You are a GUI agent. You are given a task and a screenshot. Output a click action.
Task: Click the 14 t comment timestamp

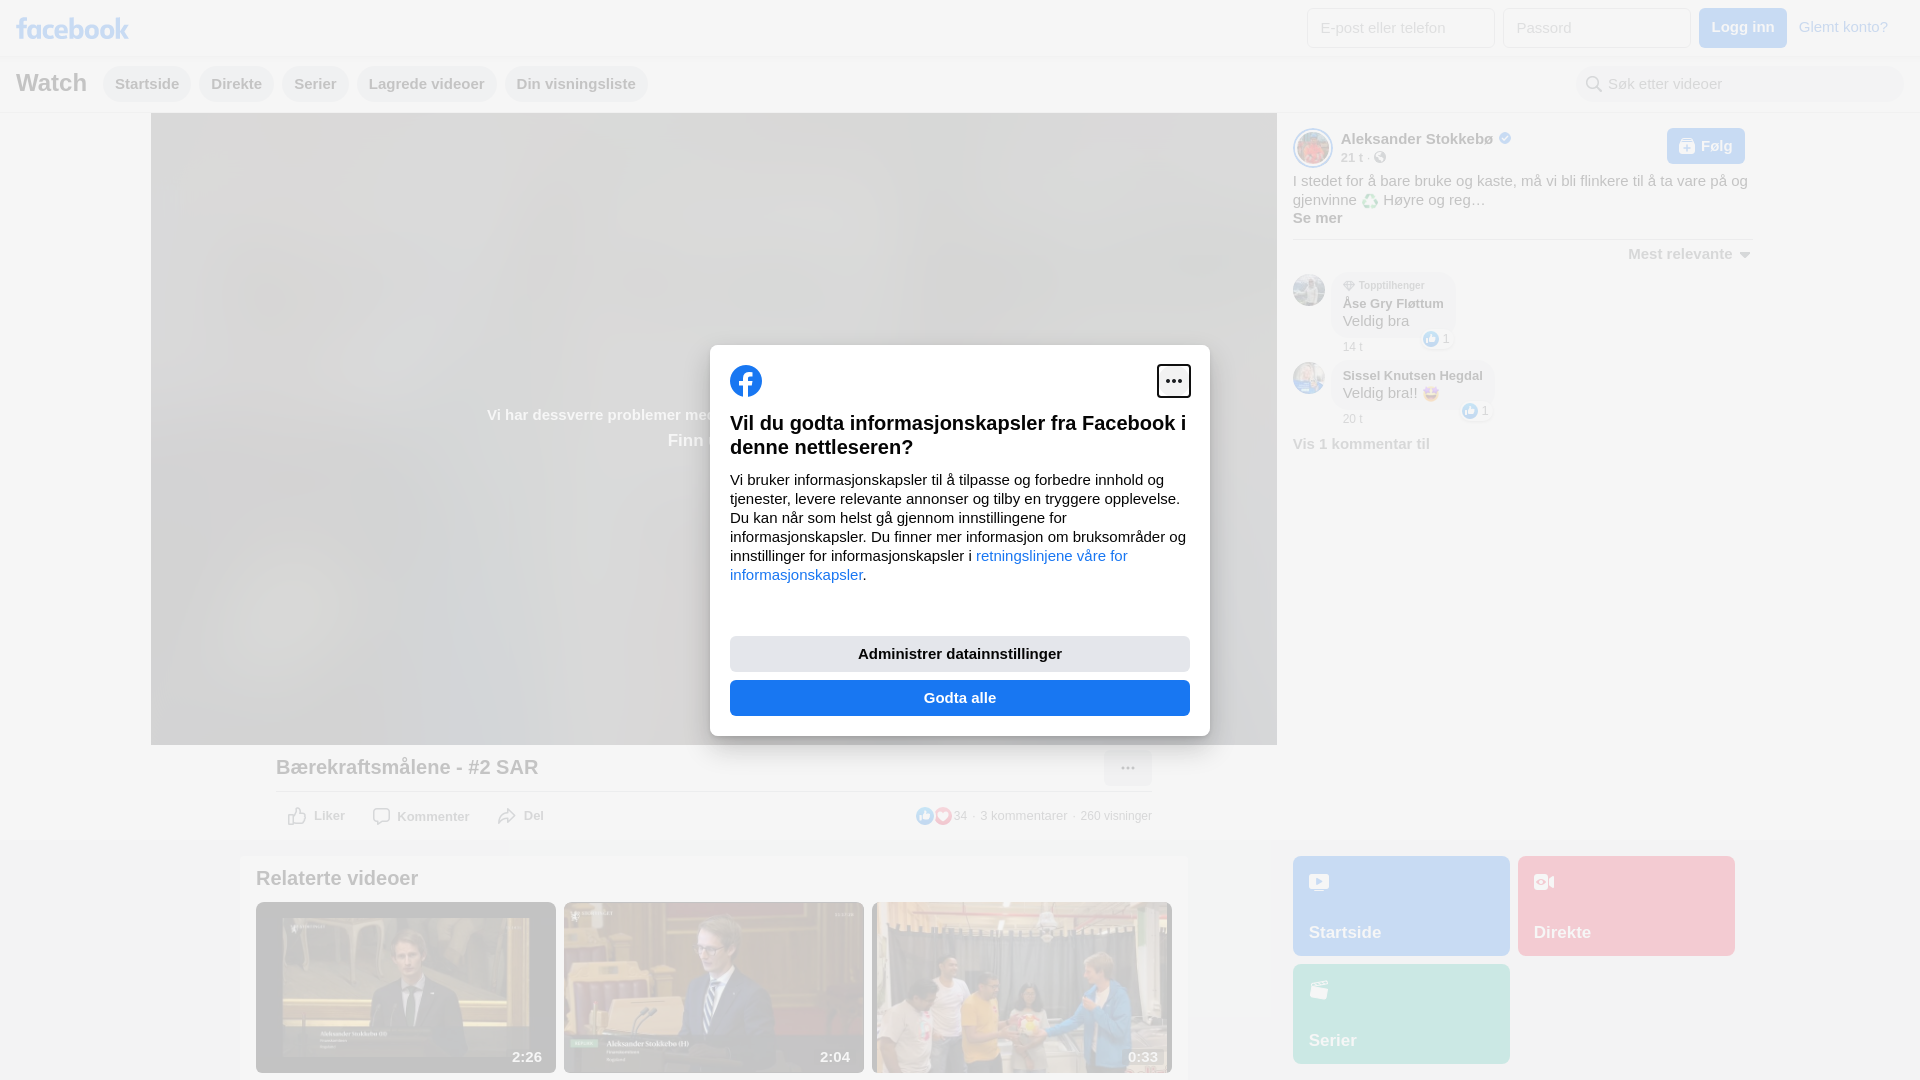(1352, 347)
